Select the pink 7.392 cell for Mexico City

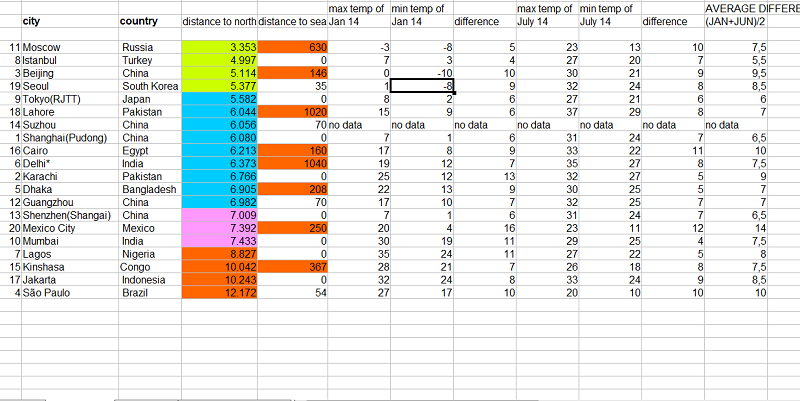tap(219, 228)
